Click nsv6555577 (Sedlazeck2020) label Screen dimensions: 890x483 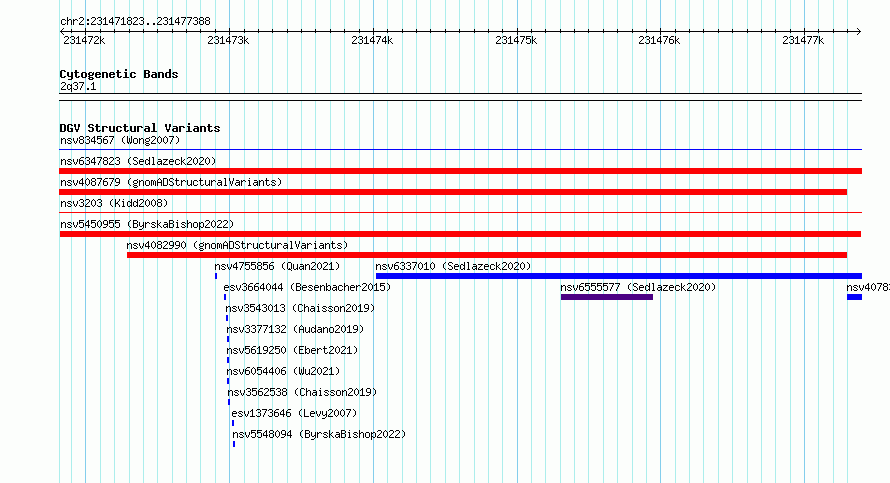coord(638,287)
